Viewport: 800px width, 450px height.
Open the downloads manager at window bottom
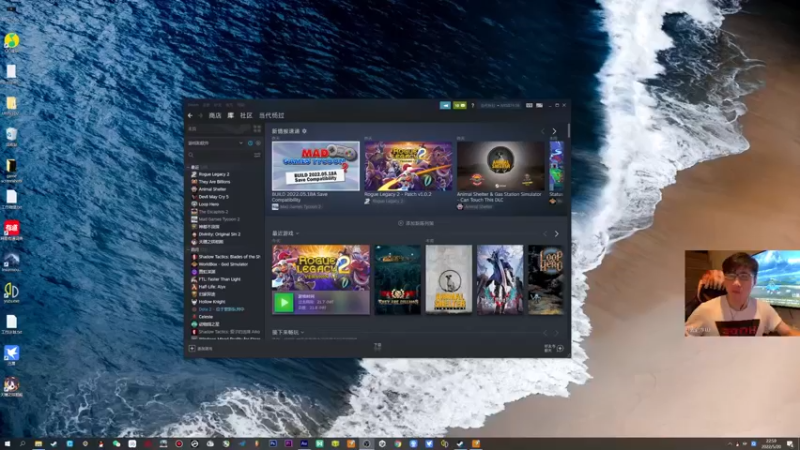[378, 347]
